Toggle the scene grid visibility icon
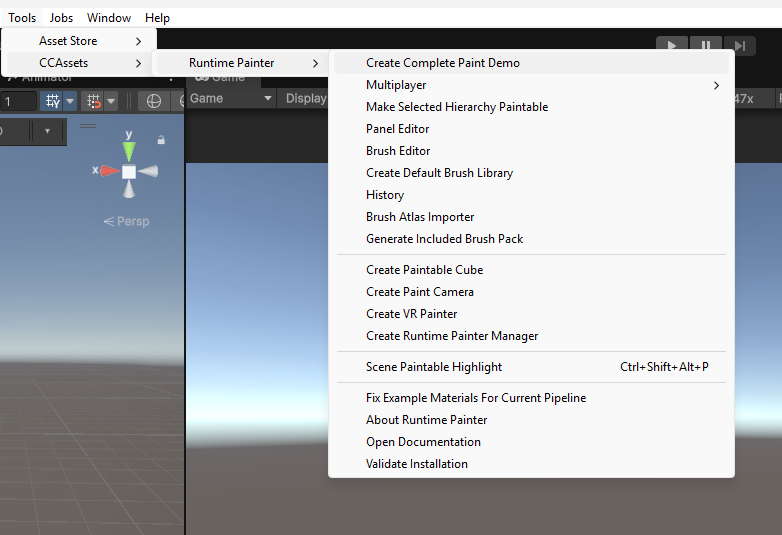Image resolution: width=782 pixels, height=535 pixels. tap(52, 101)
